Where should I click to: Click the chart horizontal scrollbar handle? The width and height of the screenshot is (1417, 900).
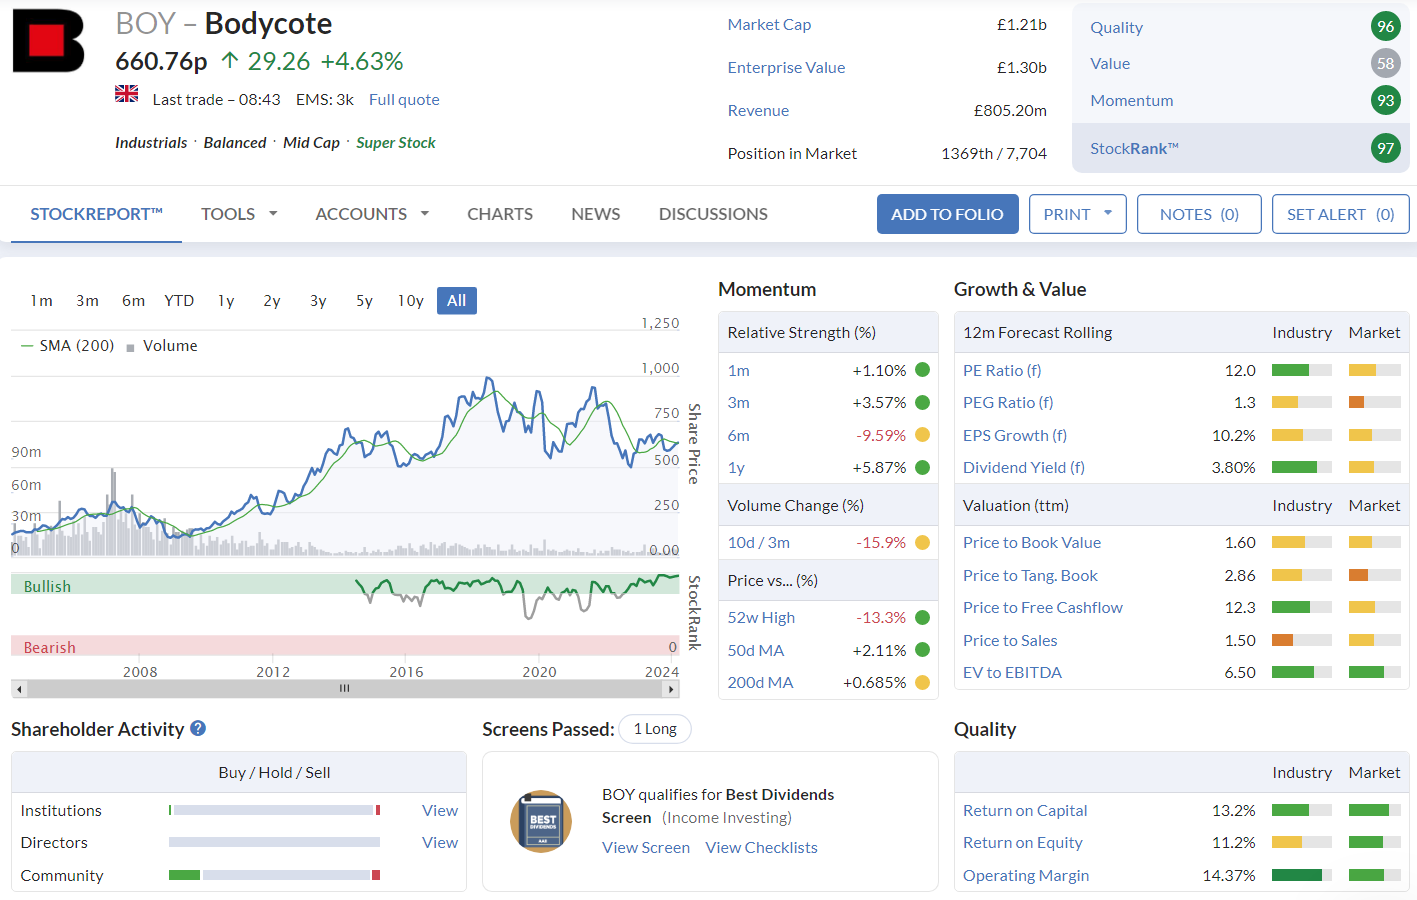point(344,689)
